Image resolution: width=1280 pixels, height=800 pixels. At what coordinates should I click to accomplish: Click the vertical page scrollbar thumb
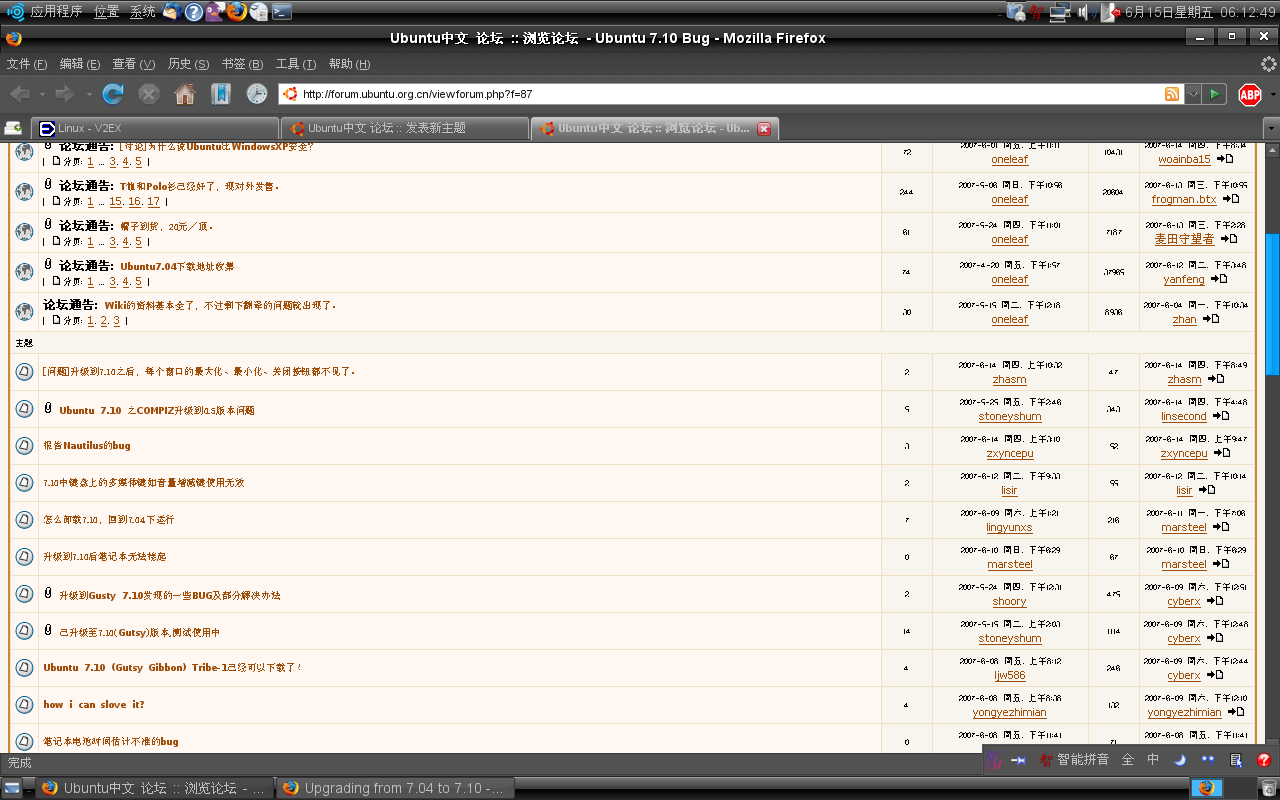pos(1272,303)
